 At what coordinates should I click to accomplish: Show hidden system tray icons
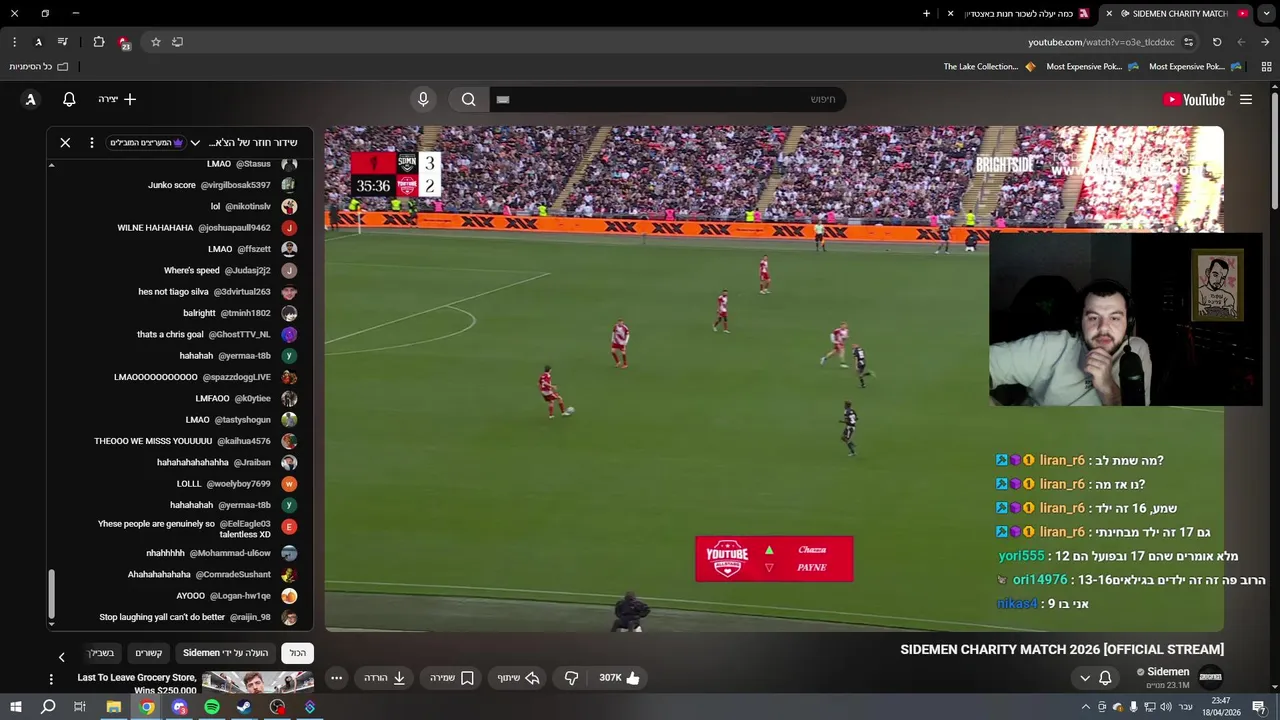click(1086, 707)
